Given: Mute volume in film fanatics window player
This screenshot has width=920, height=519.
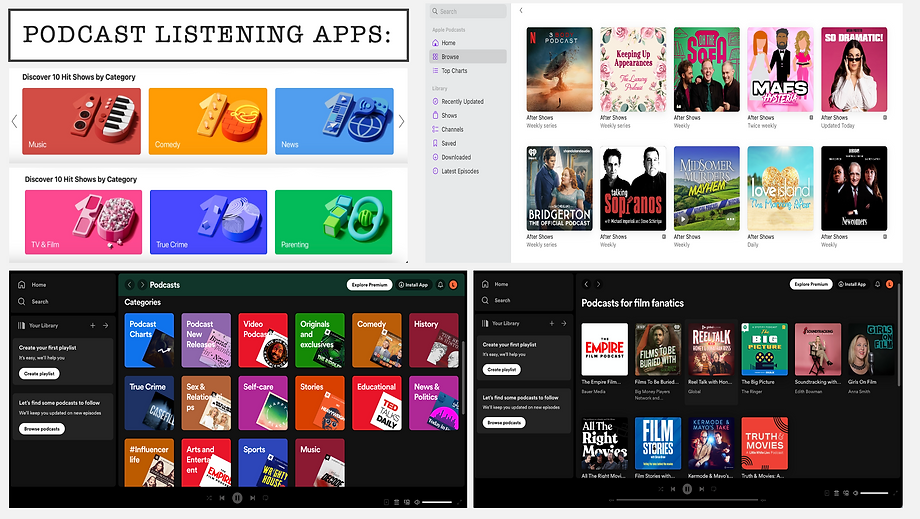Looking at the screenshot, I should tap(855, 493).
